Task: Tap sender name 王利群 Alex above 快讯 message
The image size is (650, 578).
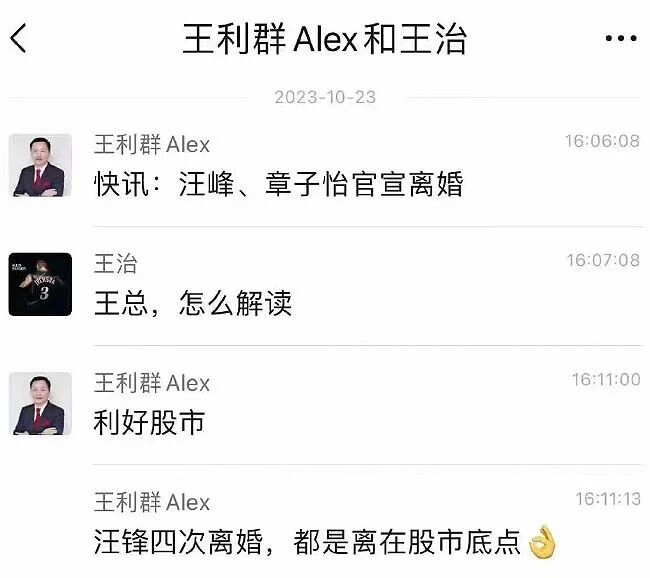Action: tap(152, 145)
